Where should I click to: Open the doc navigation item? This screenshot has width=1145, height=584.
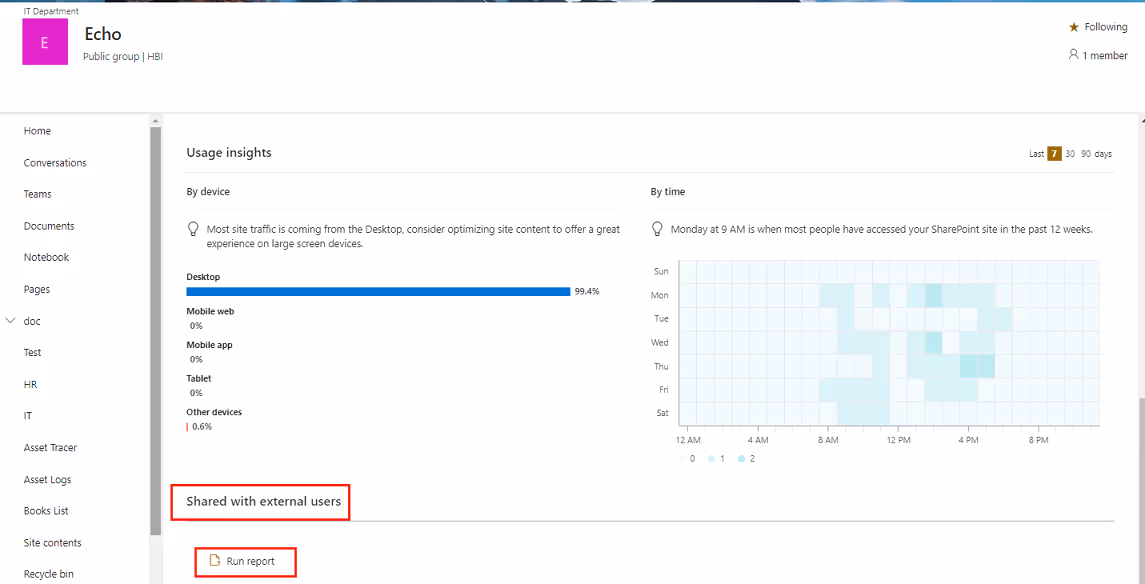coord(32,320)
